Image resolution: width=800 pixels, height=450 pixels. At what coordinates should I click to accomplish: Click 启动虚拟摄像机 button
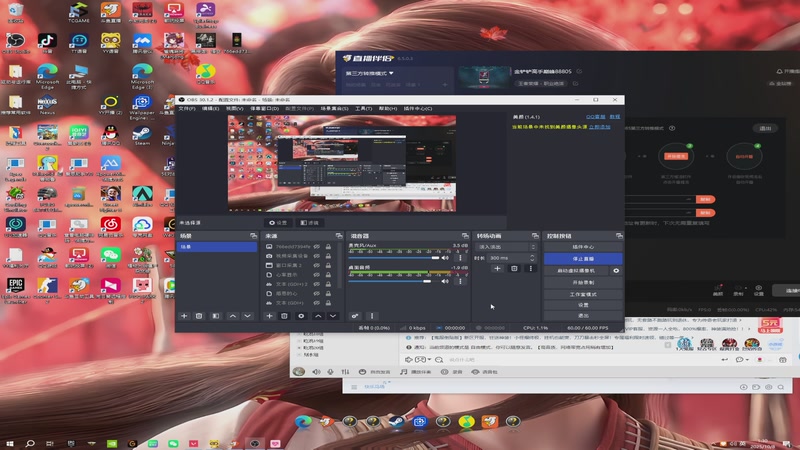pos(576,270)
